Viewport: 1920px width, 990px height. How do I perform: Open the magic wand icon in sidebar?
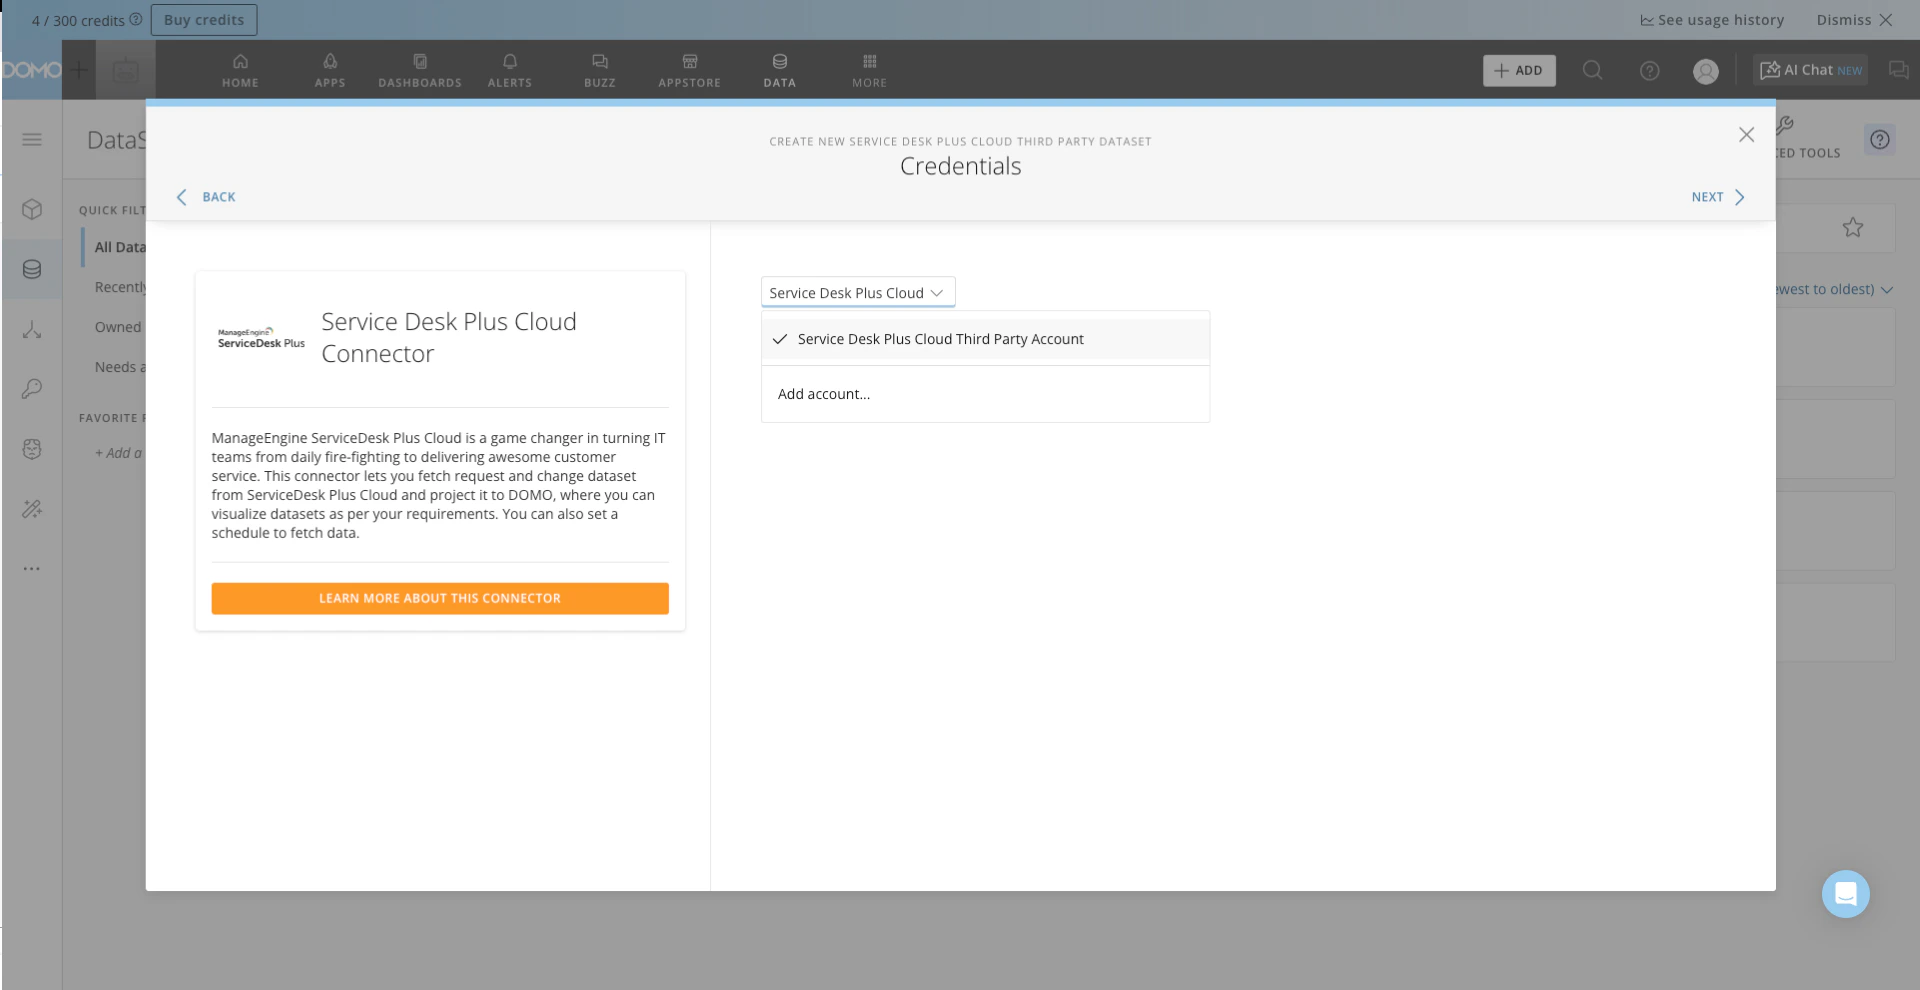tap(32, 509)
